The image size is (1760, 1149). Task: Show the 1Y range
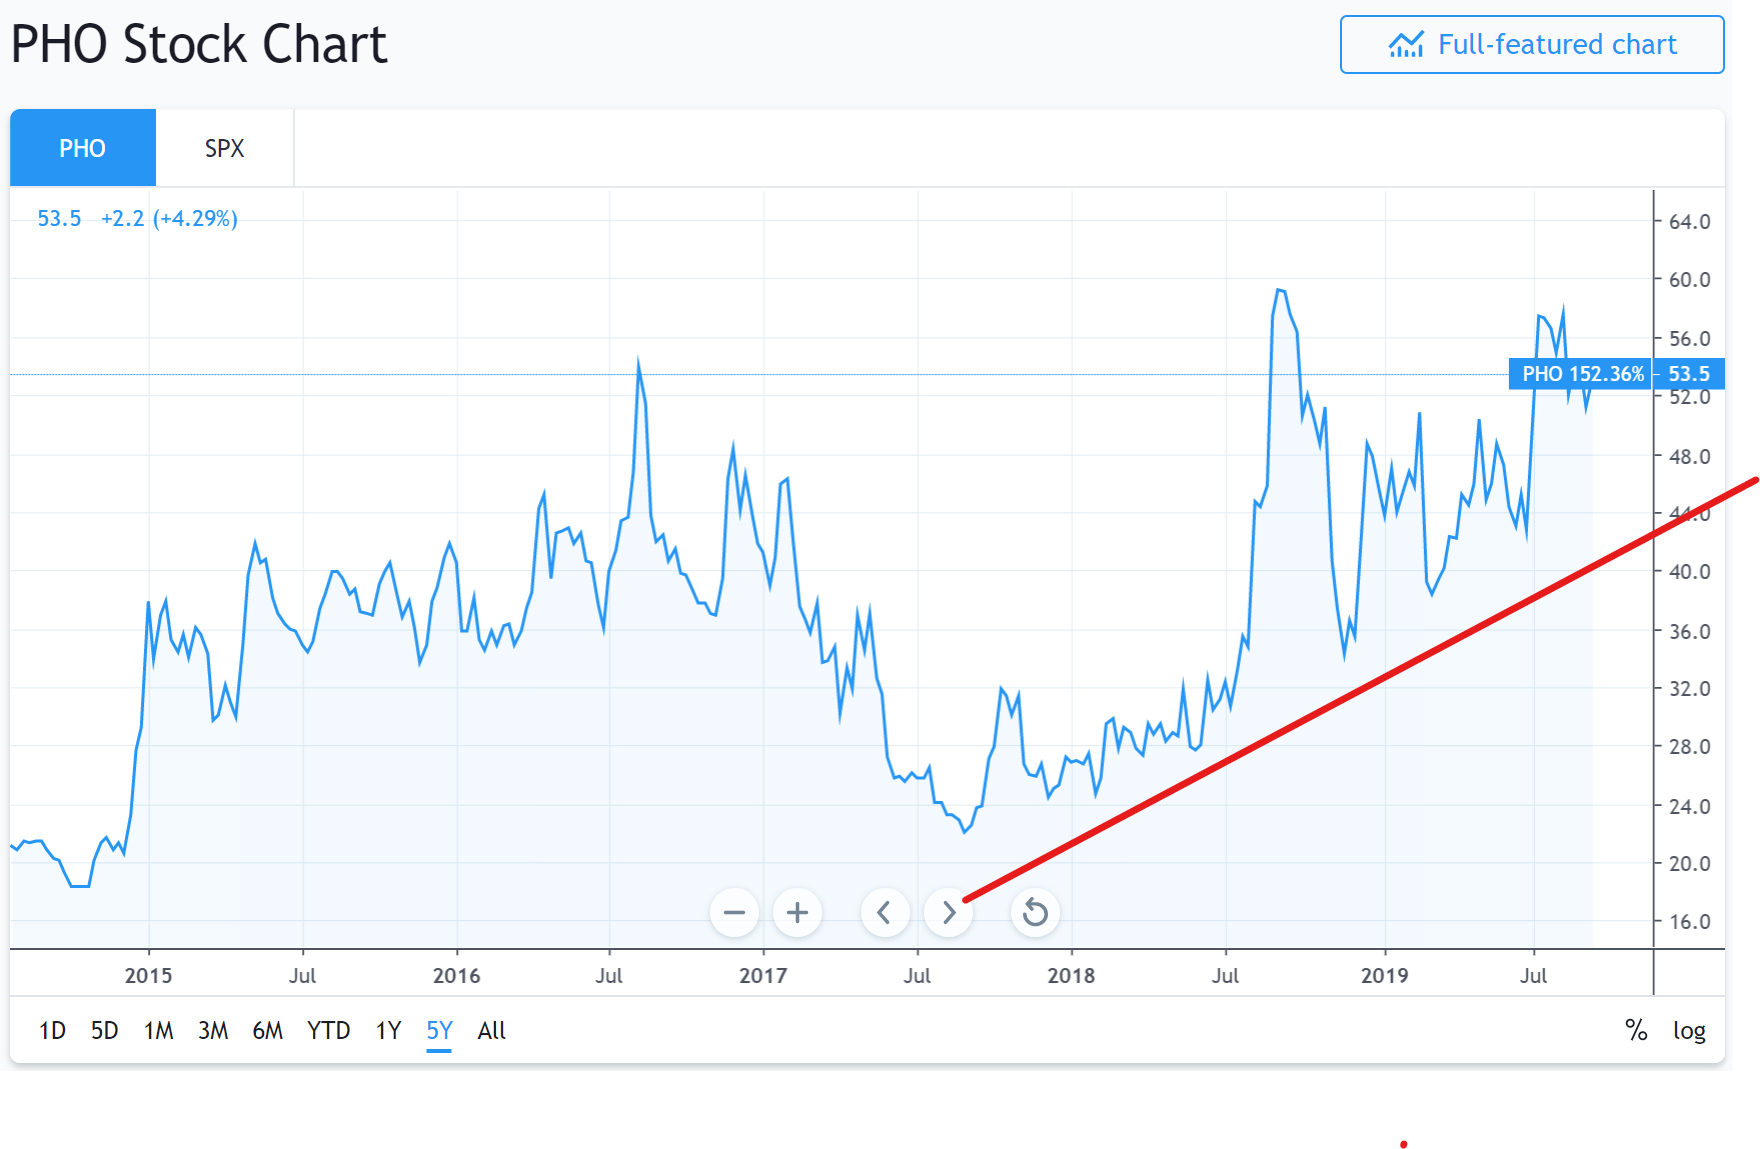tap(388, 1030)
